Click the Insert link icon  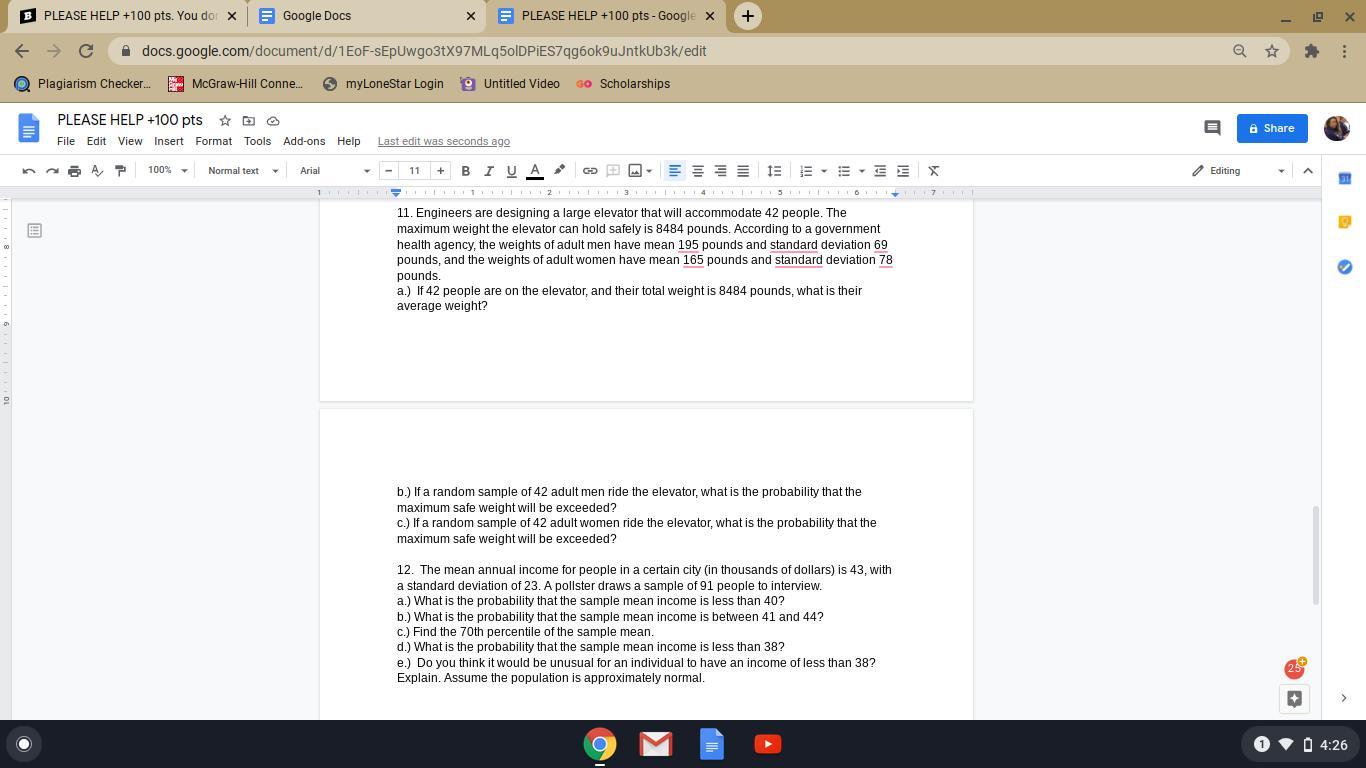tap(590, 171)
